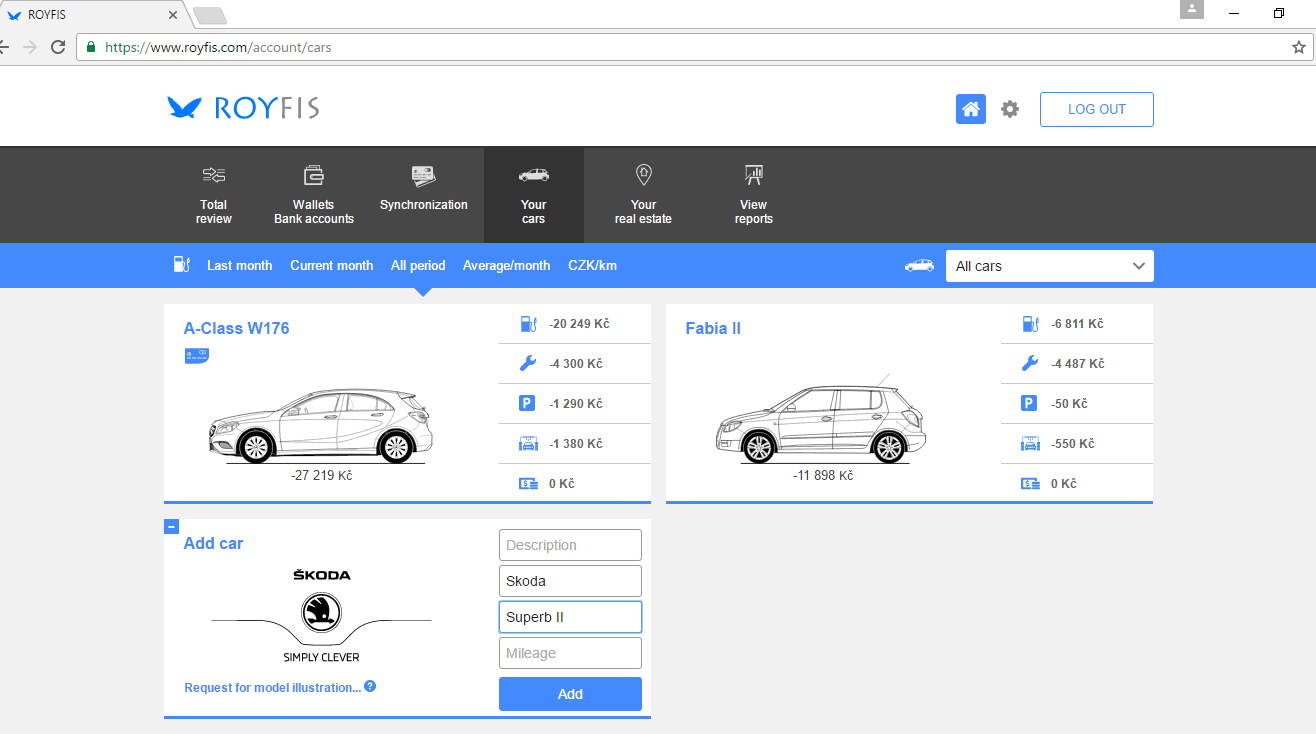Click the car wash icon for -1 380 Kč
This screenshot has height=734, width=1316.
click(x=528, y=444)
